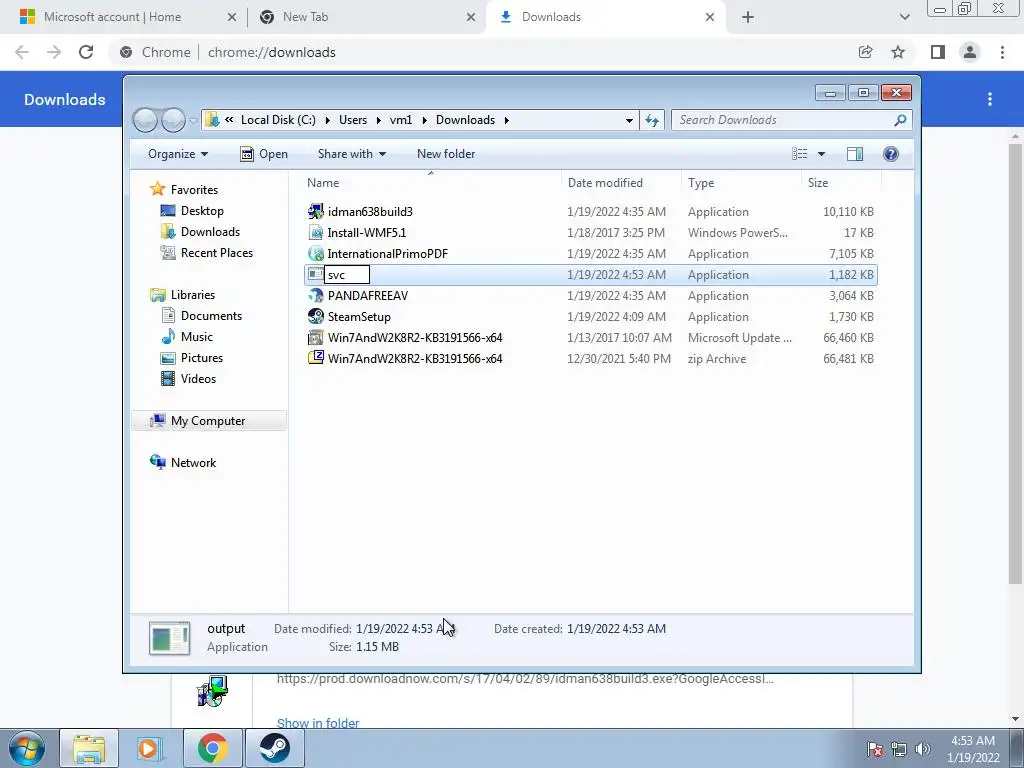Screen dimensions: 1024x768
Task: Open the Organize dropdown menu
Action: 178,154
